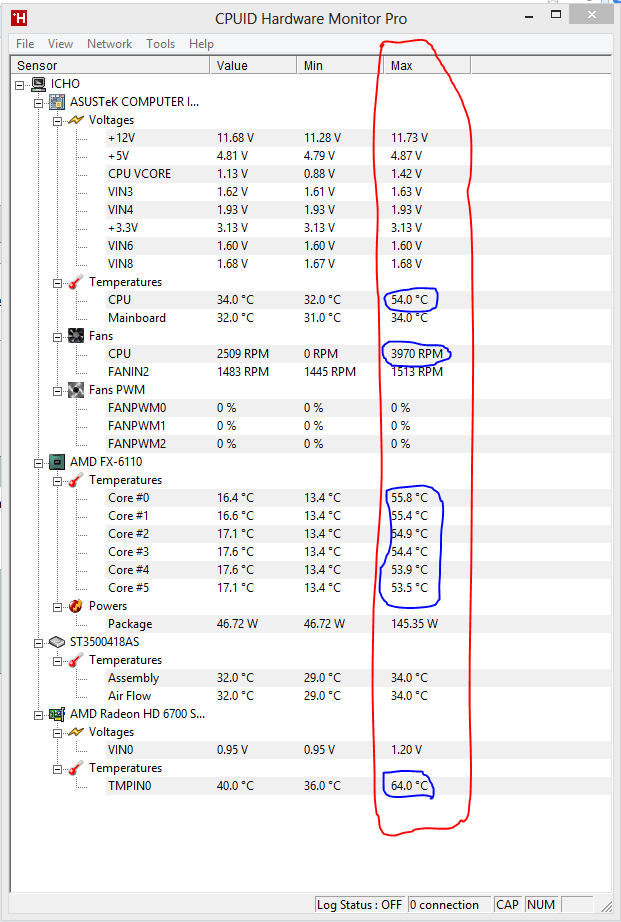Minimize the Hardware Monitor window

coord(531,17)
